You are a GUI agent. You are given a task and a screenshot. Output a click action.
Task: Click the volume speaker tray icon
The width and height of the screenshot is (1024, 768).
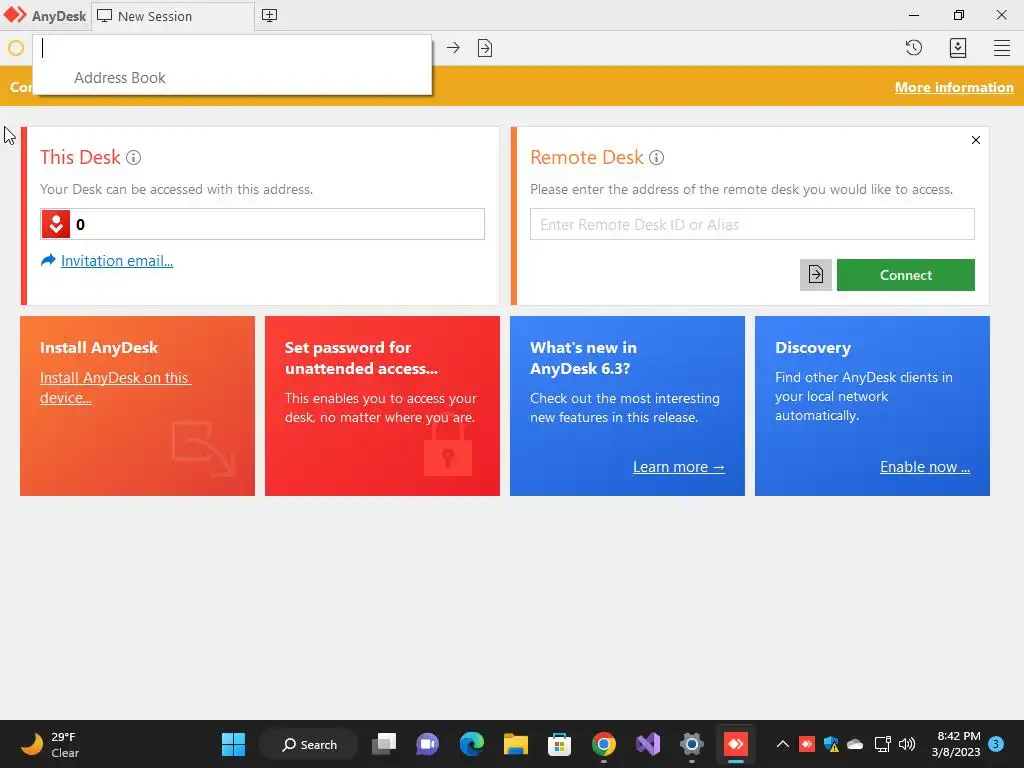pos(907,744)
